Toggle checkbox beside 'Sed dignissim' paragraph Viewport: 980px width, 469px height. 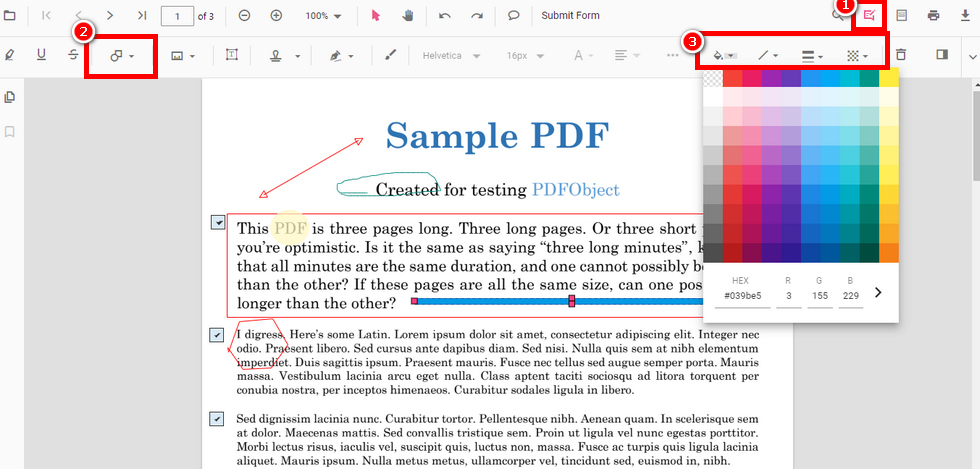pyautogui.click(x=217, y=418)
